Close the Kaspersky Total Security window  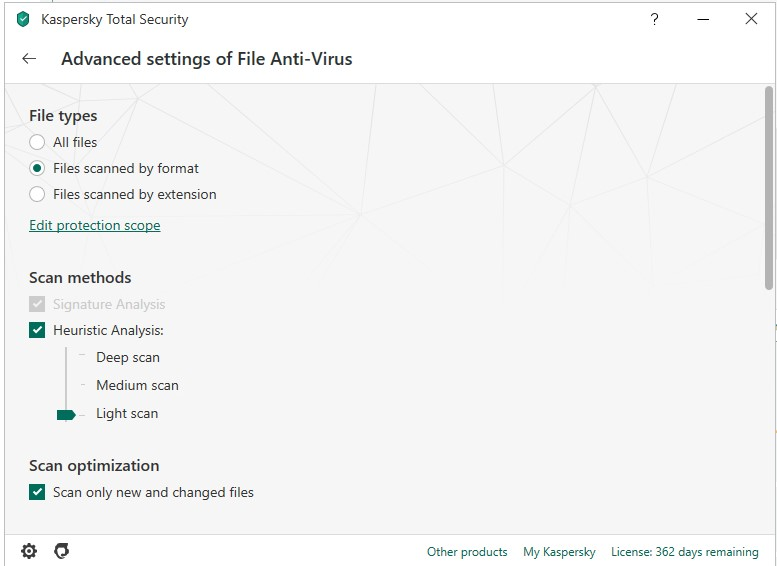point(751,19)
